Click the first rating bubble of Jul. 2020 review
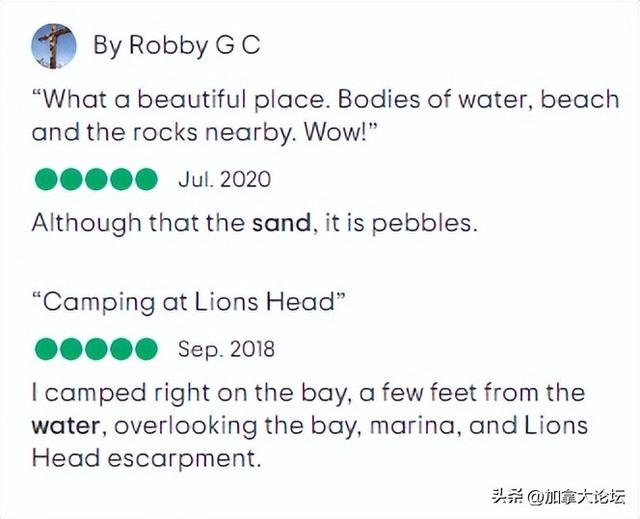Viewport: 640px width, 519px height. pos(47,179)
